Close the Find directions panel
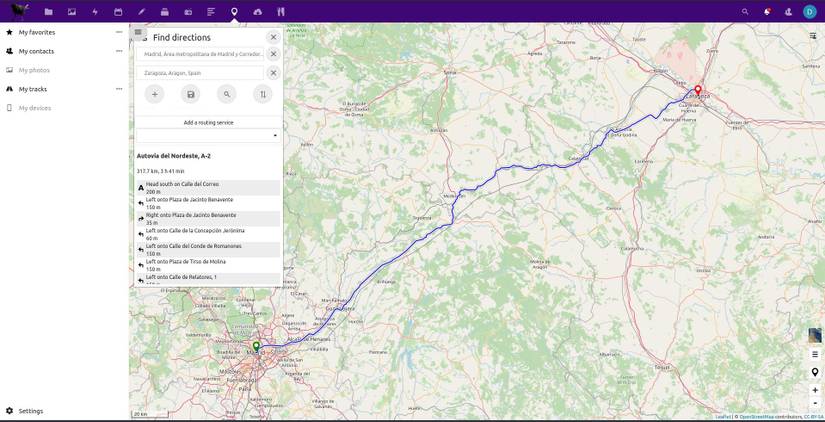The image size is (825, 422). pos(273,37)
